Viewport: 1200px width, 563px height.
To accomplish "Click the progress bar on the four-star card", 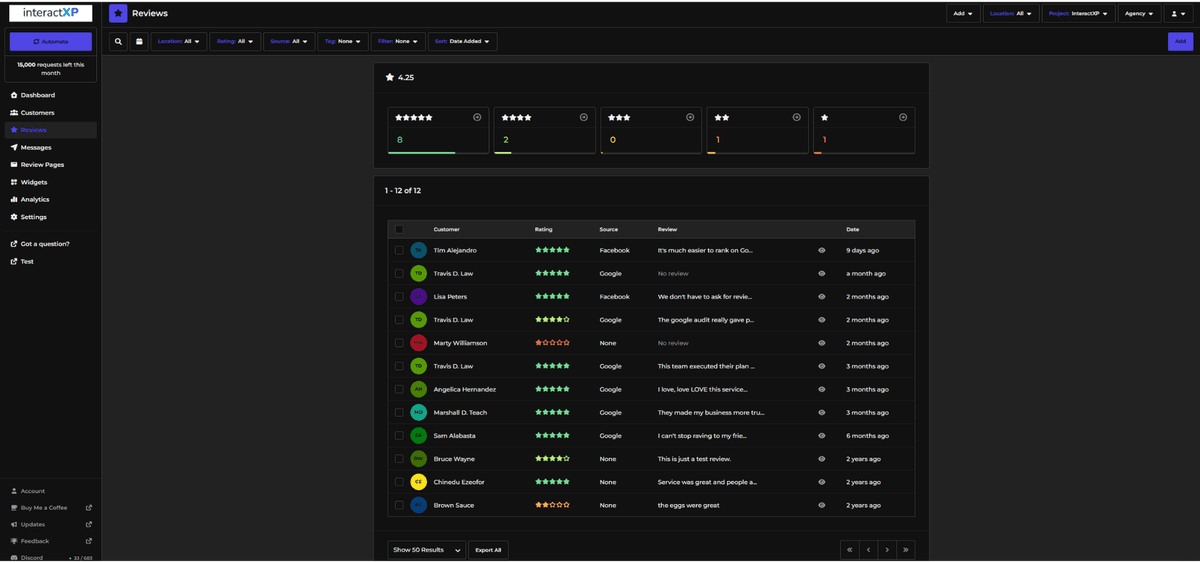I will [x=503, y=153].
